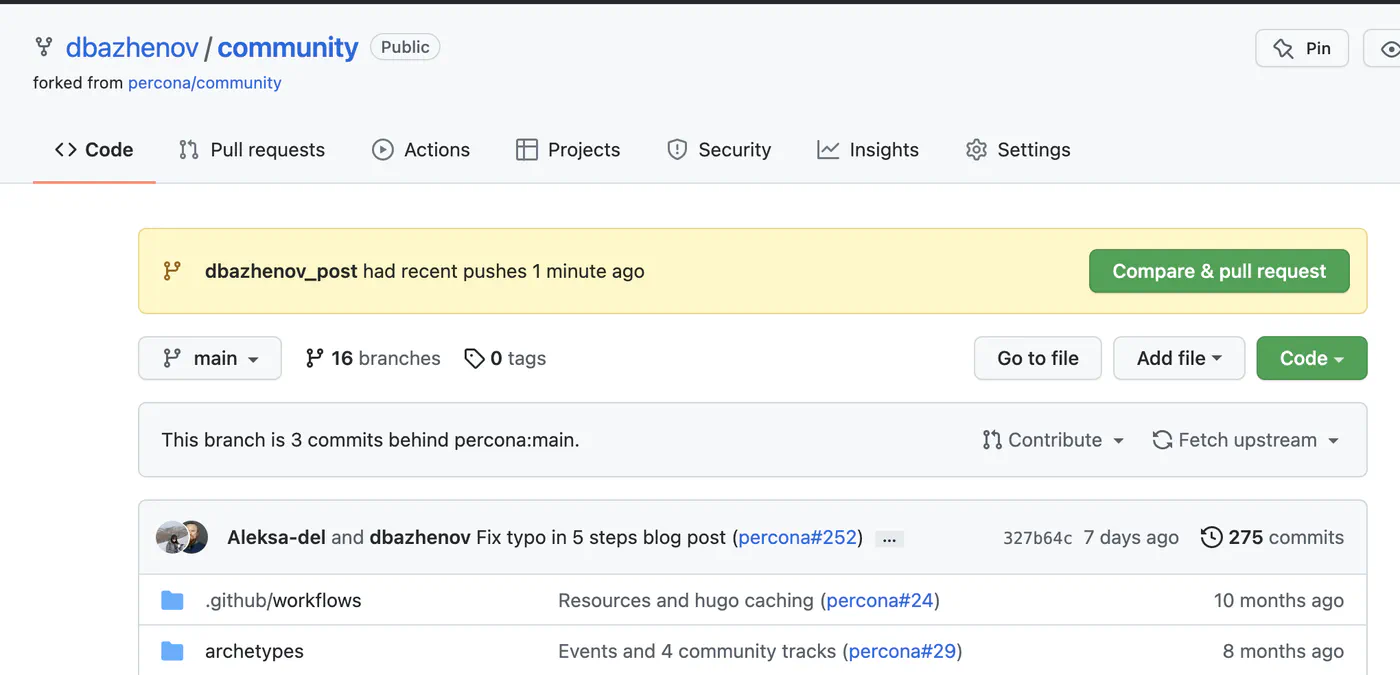Viewport: 1400px width, 675px height.
Task: Expand the Fetch upstream dropdown
Action: pyautogui.click(x=1245, y=440)
